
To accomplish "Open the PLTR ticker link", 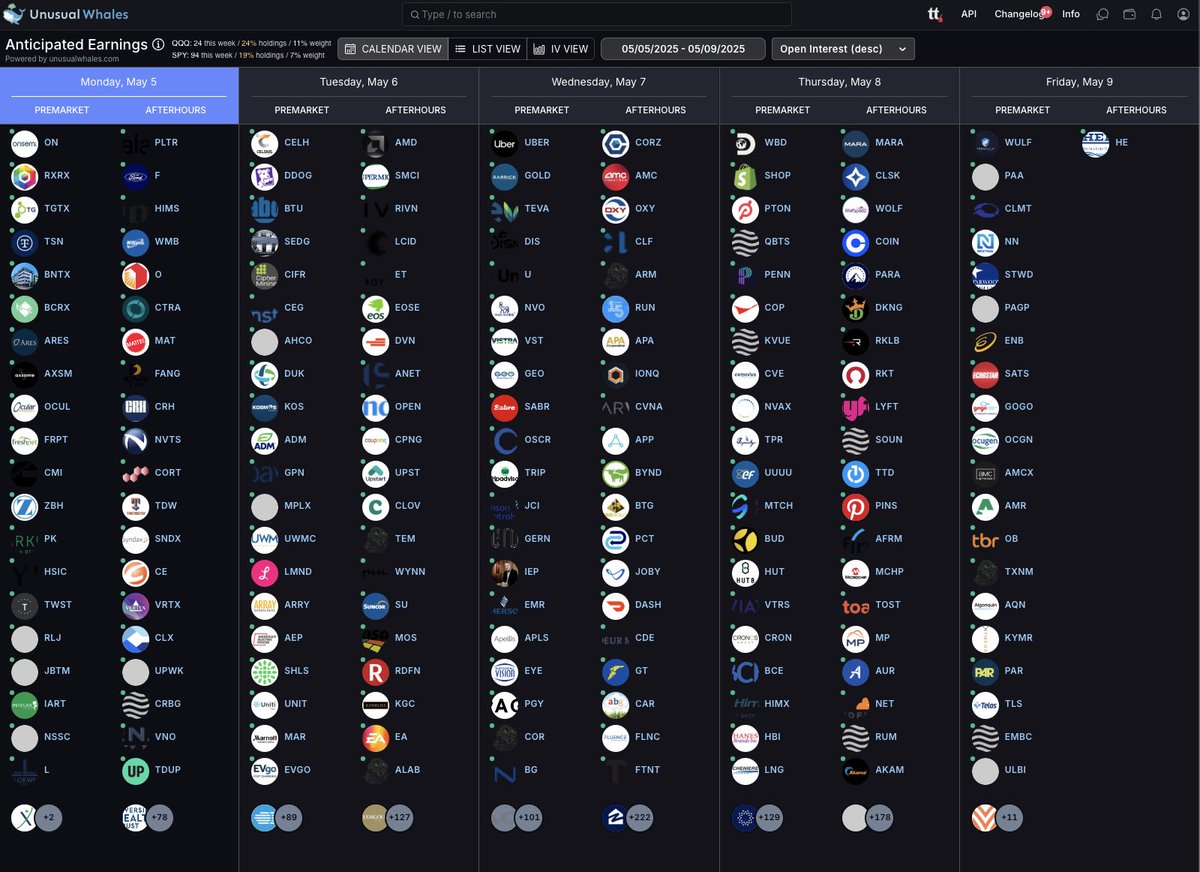I will (x=166, y=143).
